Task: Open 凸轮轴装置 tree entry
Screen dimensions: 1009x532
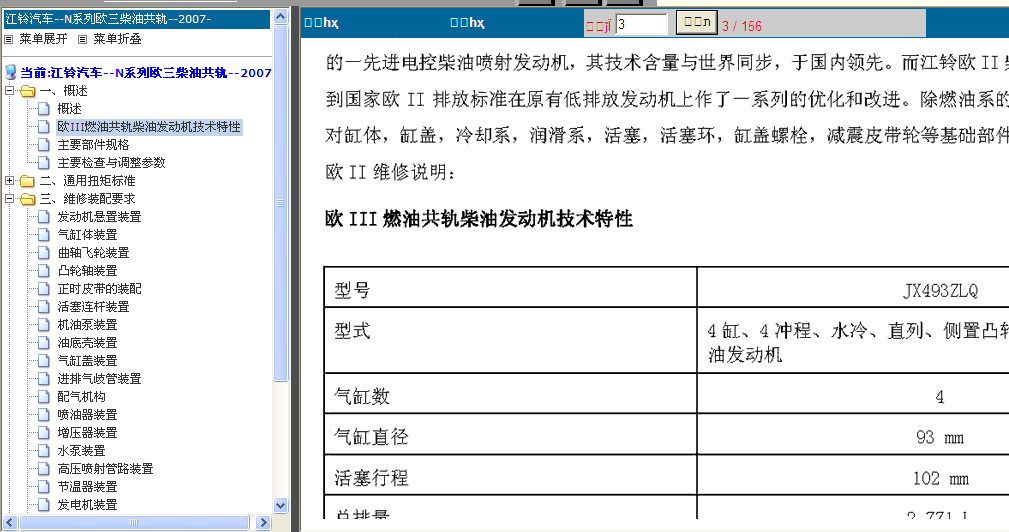Action: click(88, 271)
